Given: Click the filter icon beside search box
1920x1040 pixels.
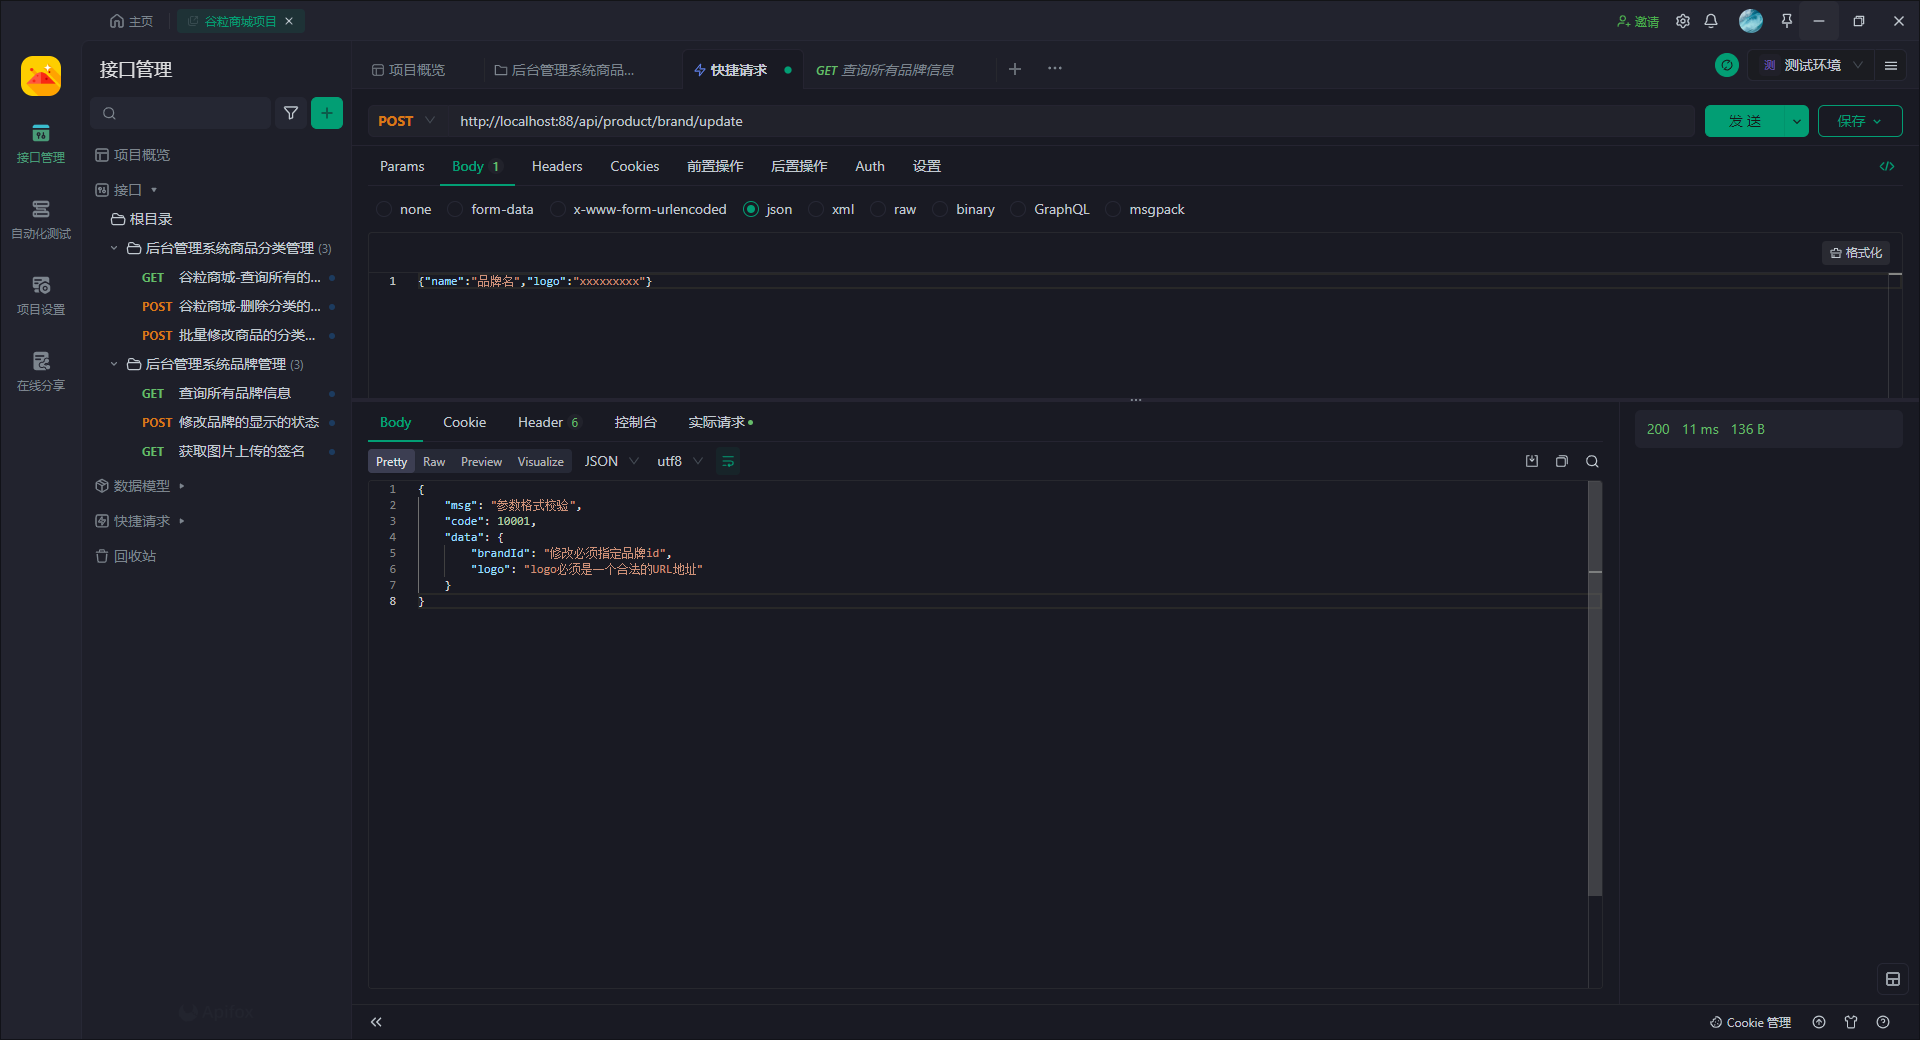Looking at the screenshot, I should (x=291, y=113).
